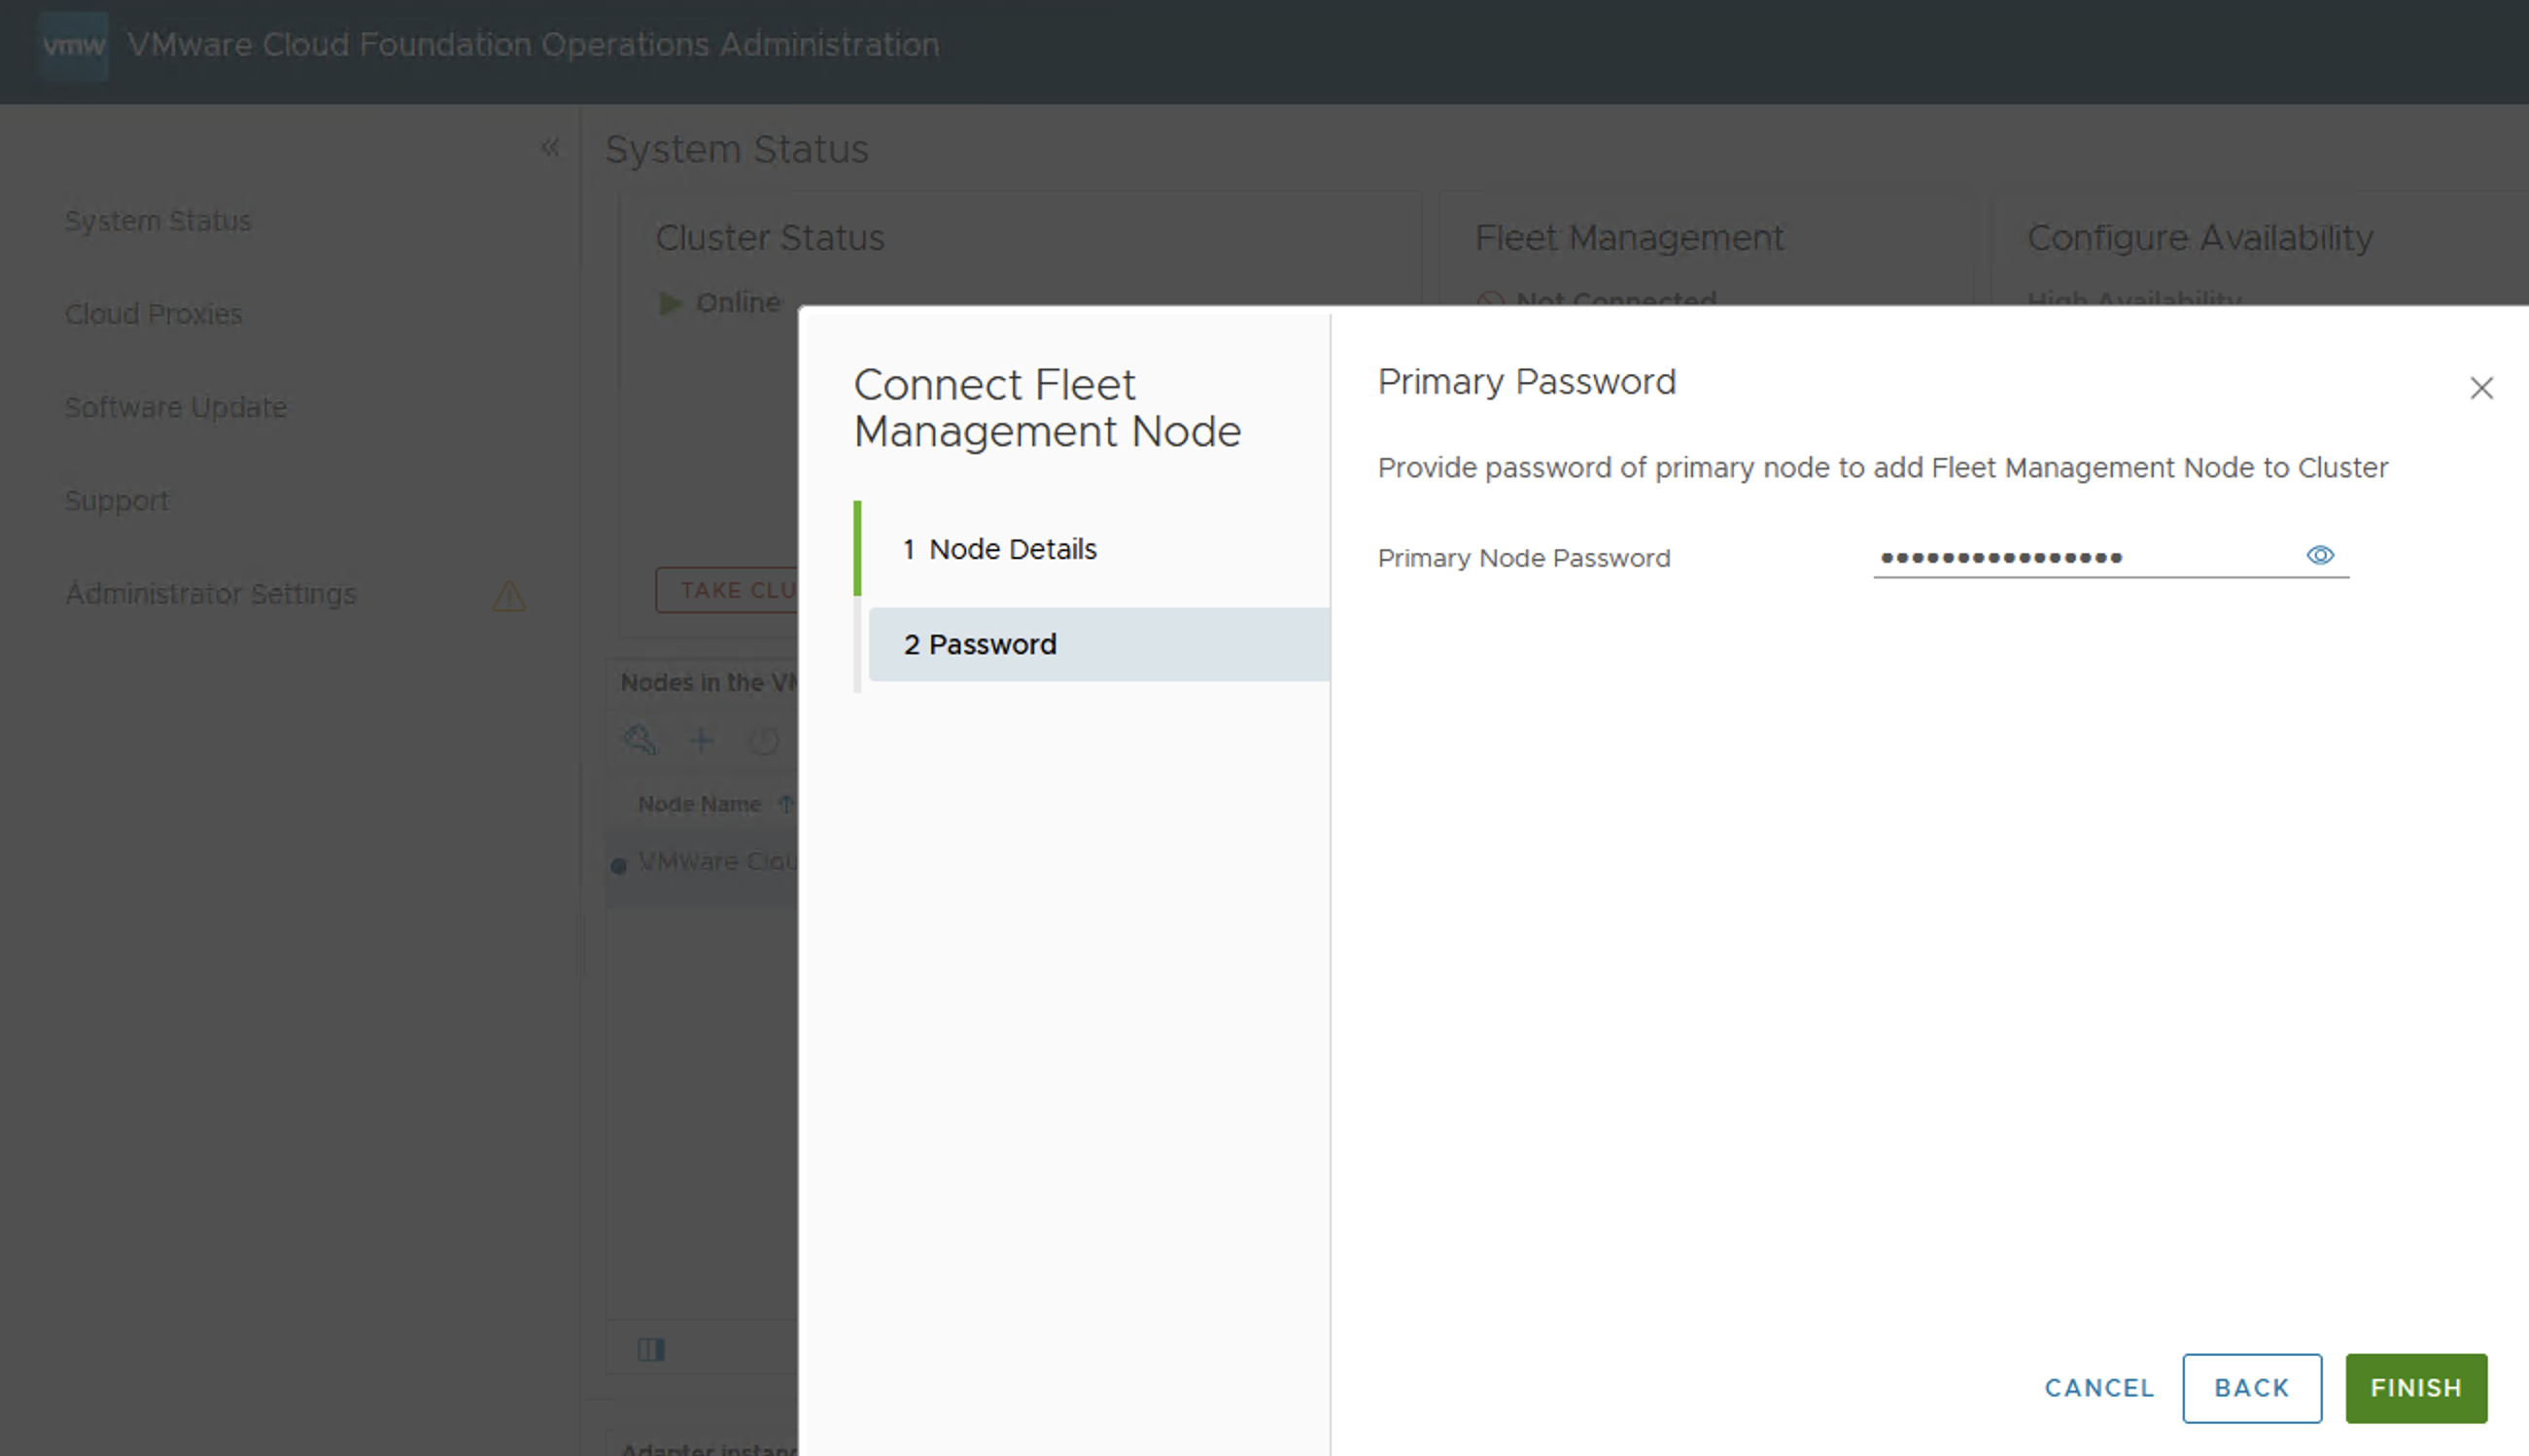The height and width of the screenshot is (1456, 2529).
Task: Open Administrator Settings
Action: pyautogui.click(x=210, y=594)
